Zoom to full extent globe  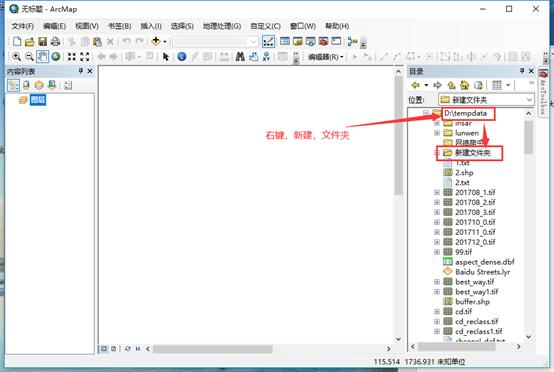(55, 57)
